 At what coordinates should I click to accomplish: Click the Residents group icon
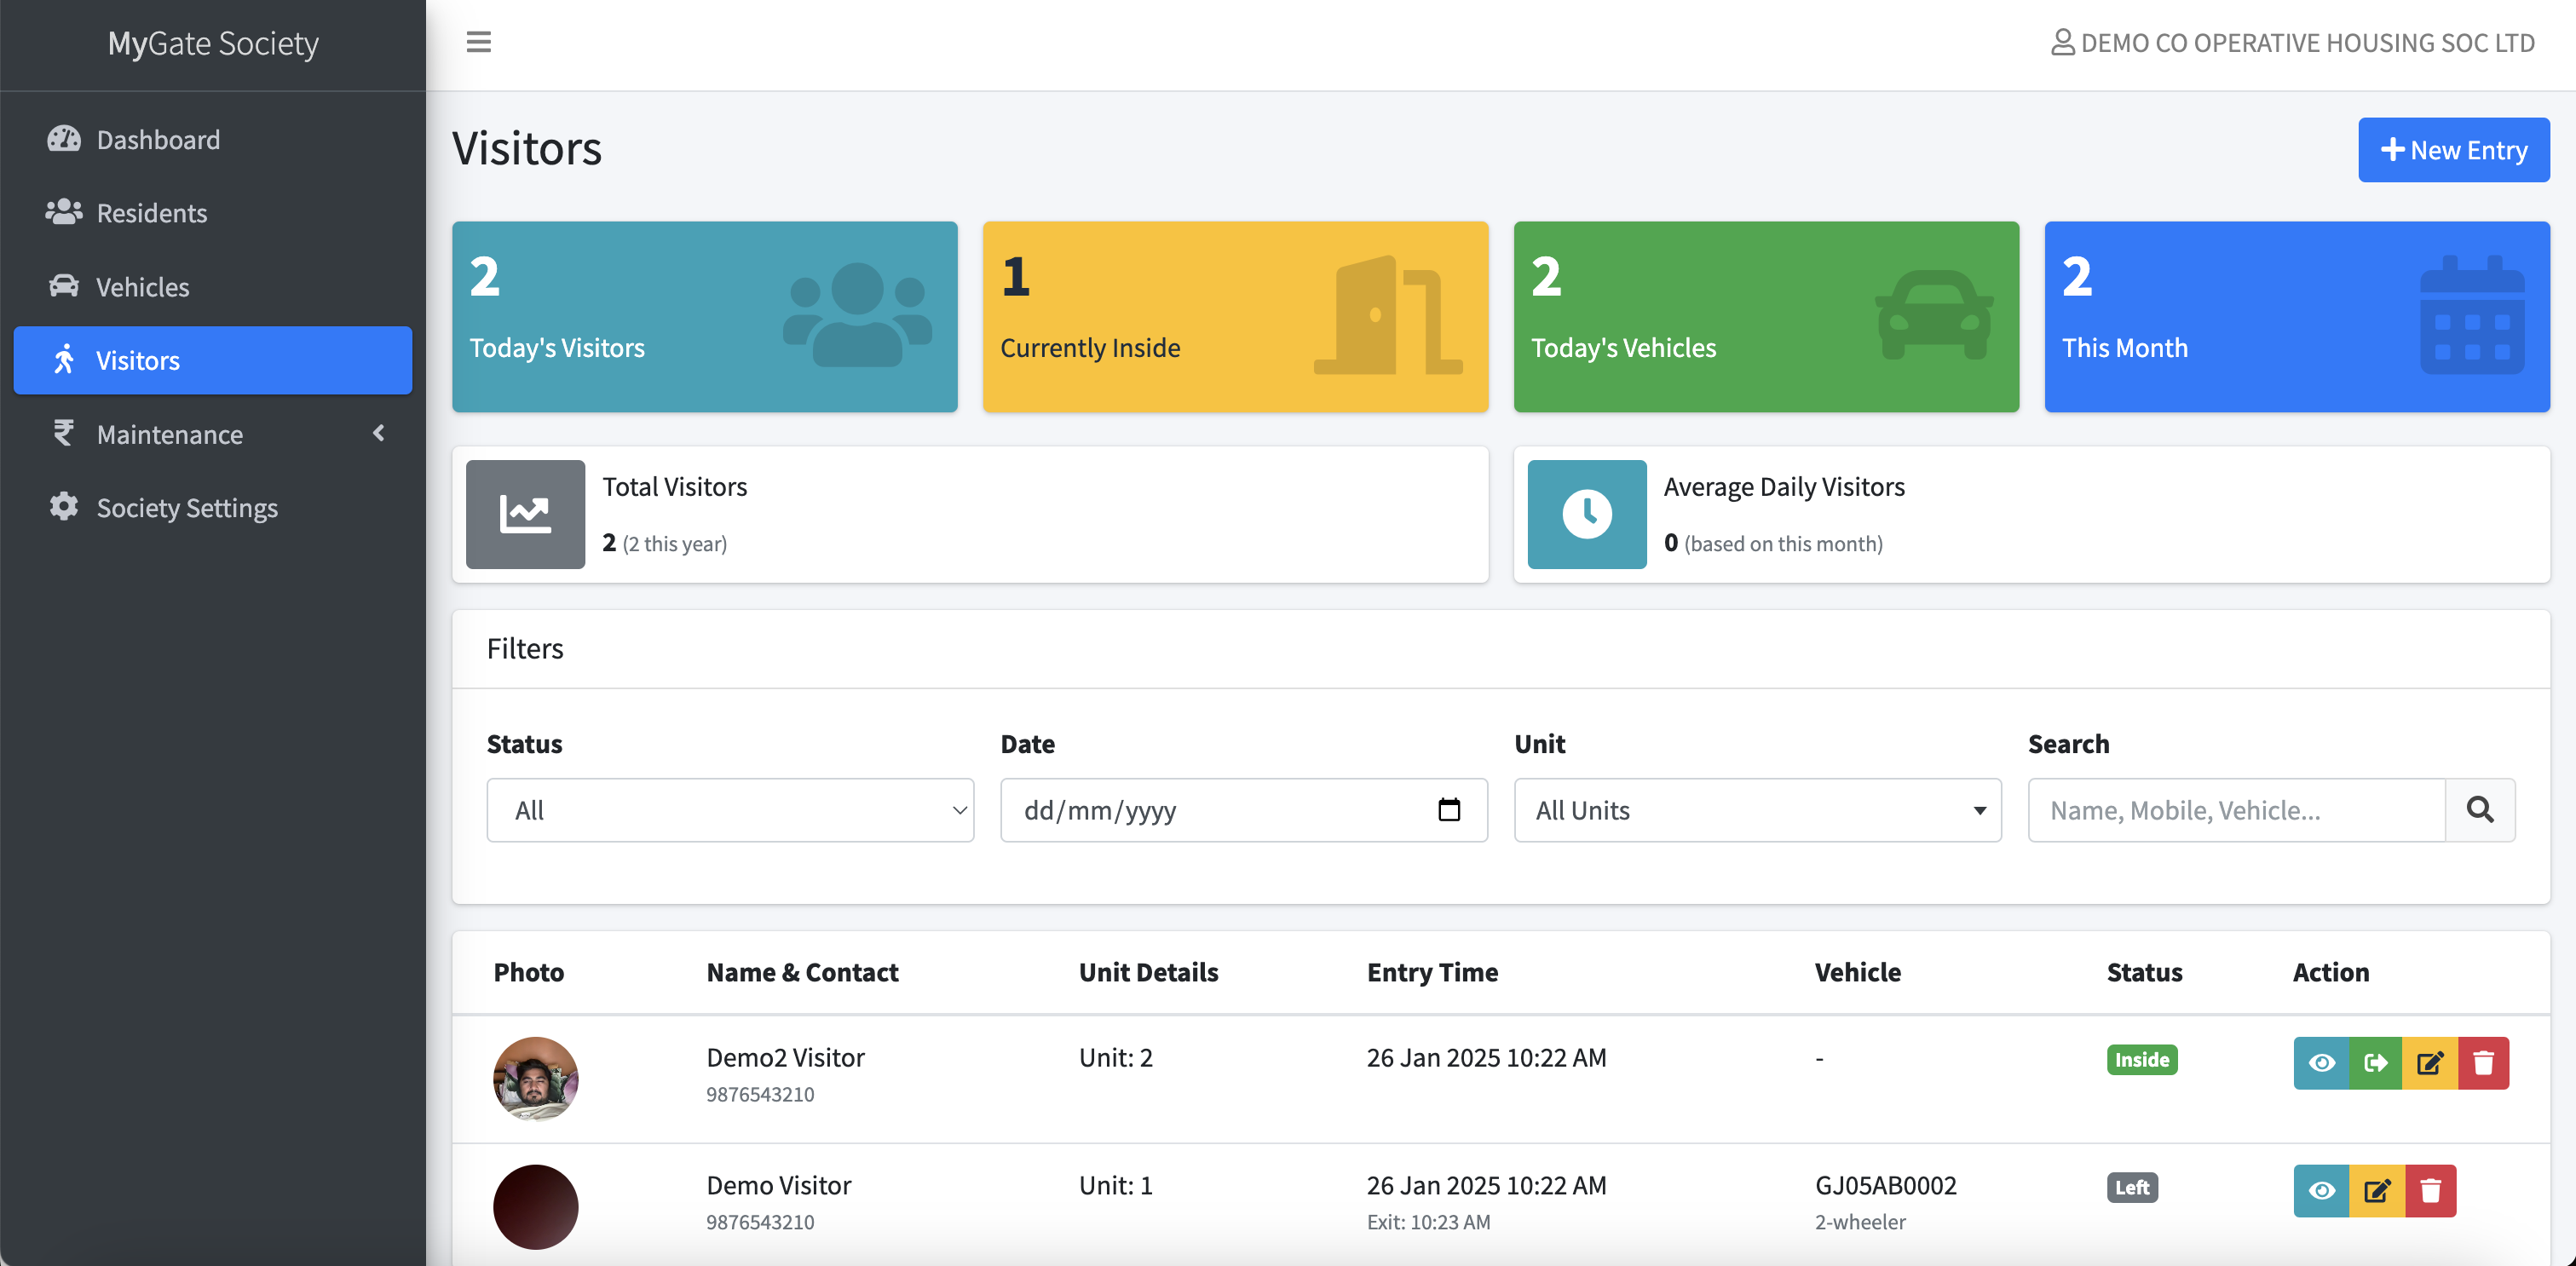64,212
